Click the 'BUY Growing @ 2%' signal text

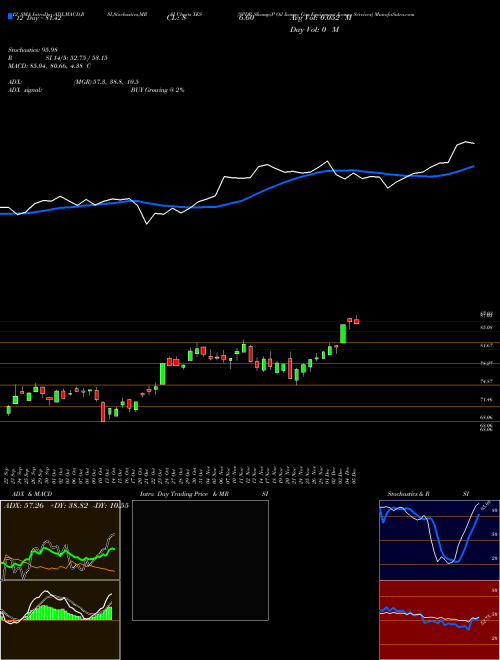tap(157, 90)
